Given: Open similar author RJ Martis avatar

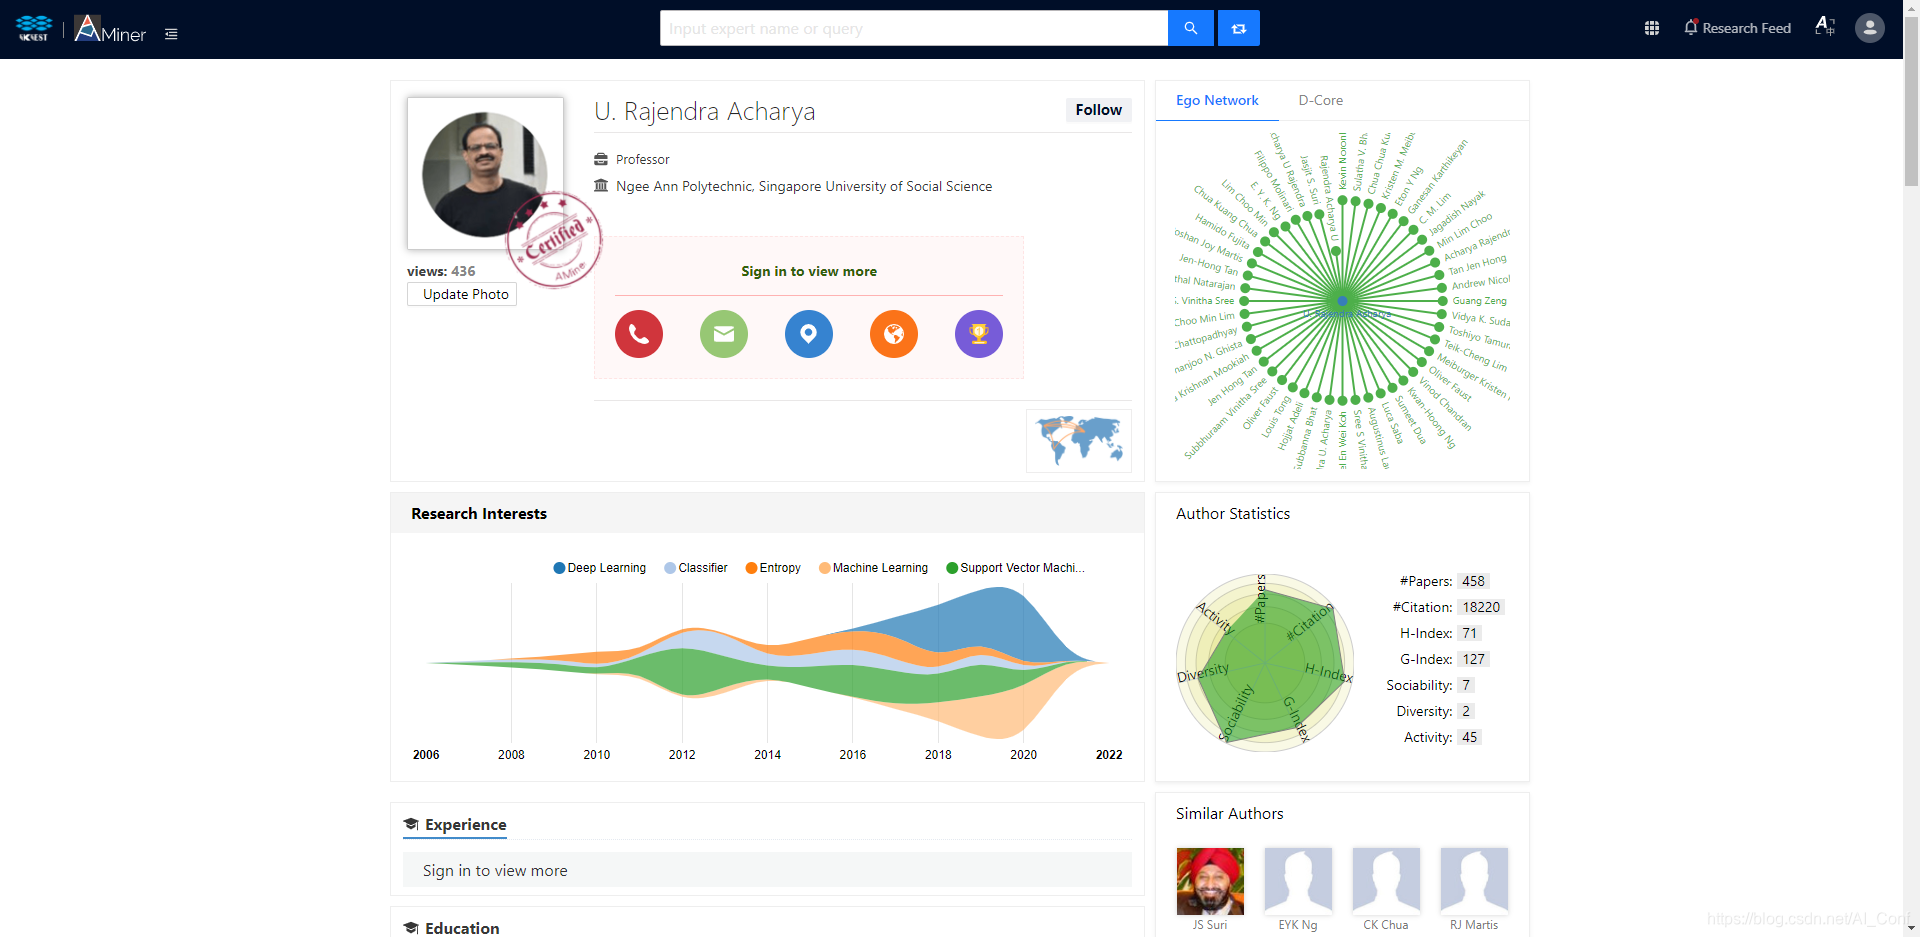Looking at the screenshot, I should [x=1474, y=881].
